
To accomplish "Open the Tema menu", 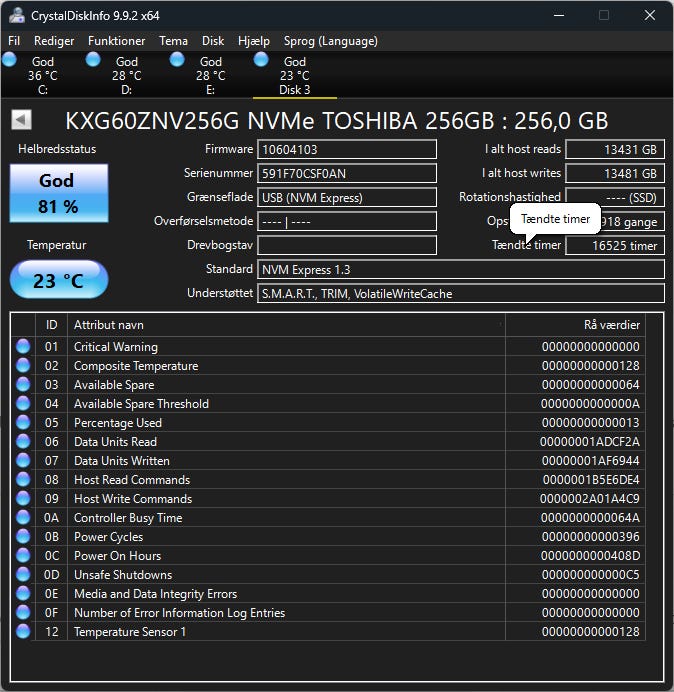I will [173, 41].
